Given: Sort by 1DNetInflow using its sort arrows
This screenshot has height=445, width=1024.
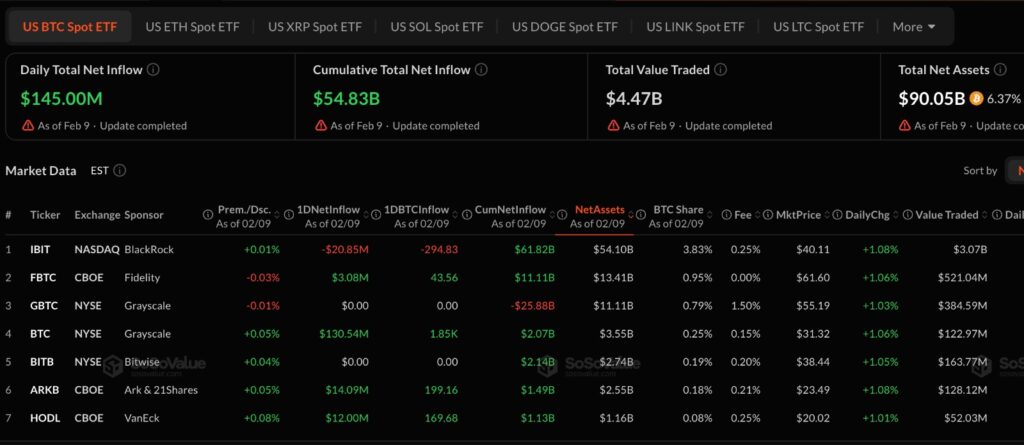Looking at the screenshot, I should (366, 215).
